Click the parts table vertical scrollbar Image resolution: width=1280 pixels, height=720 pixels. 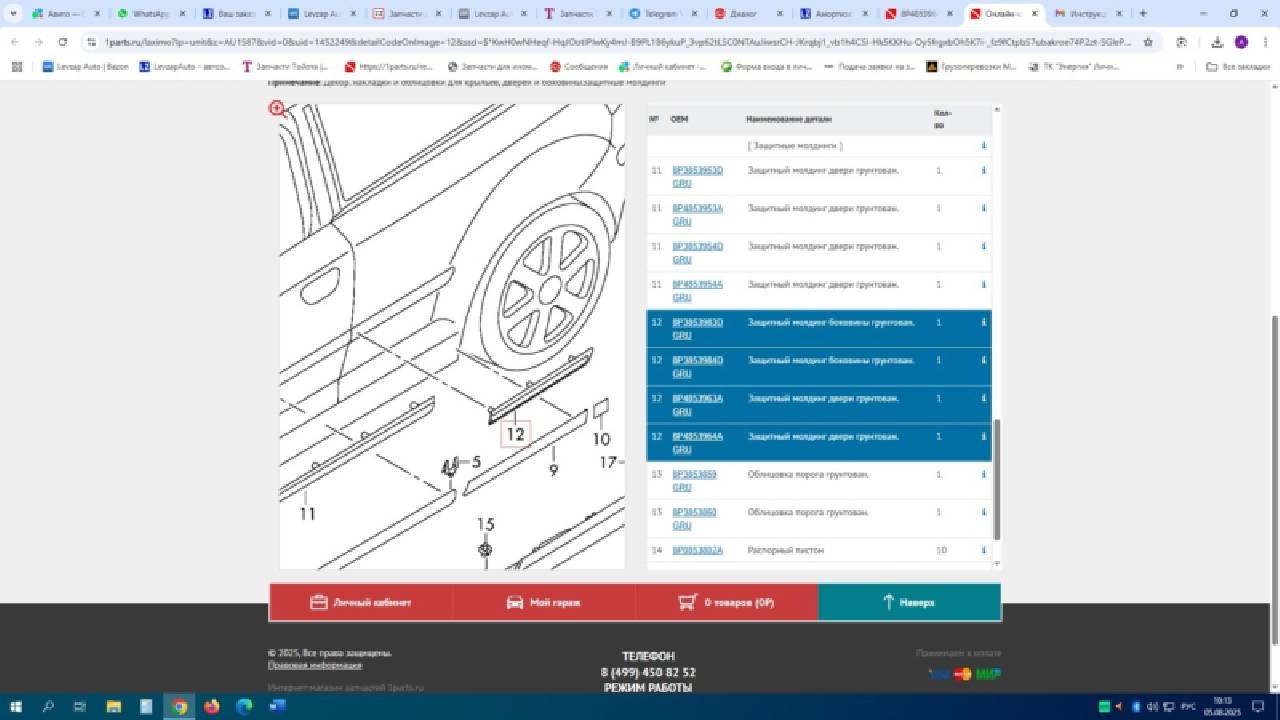point(996,478)
